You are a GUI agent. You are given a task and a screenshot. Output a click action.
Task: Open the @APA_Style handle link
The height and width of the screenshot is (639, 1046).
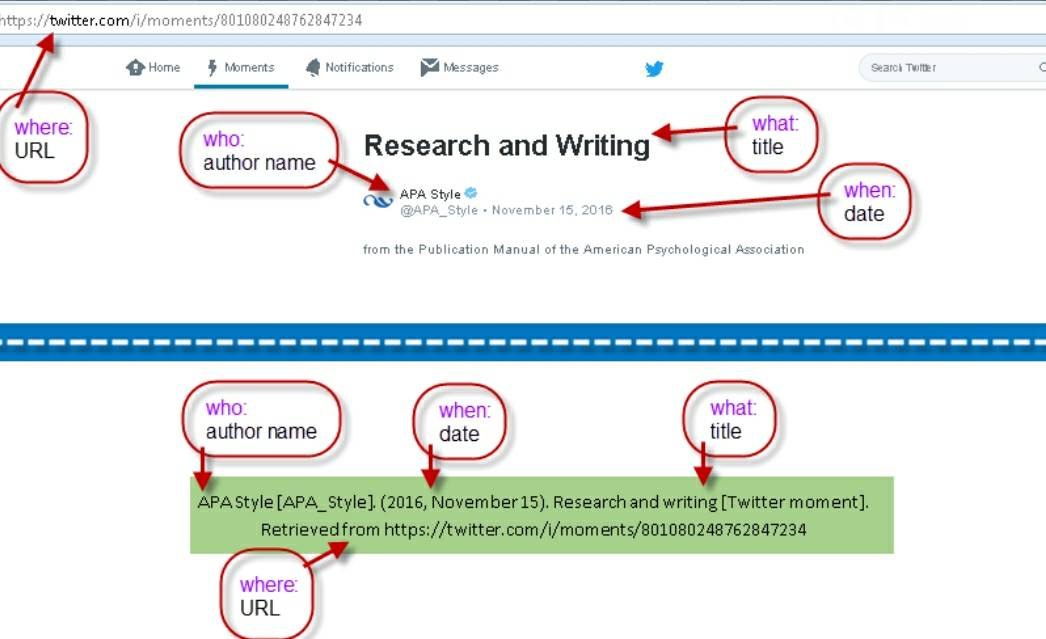pos(439,210)
